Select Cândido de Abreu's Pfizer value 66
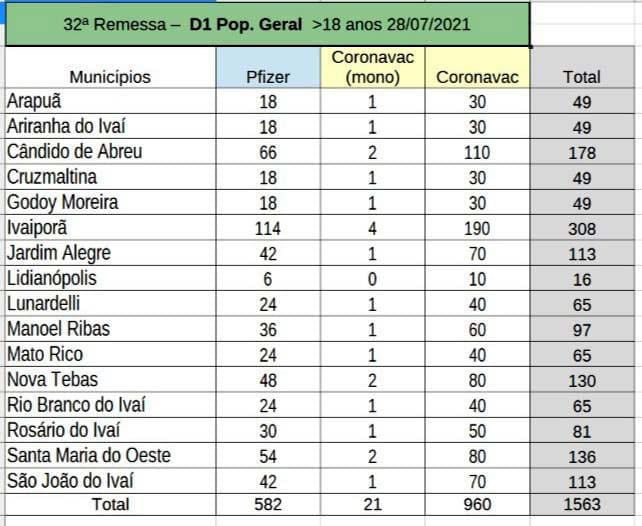The width and height of the screenshot is (642, 526). click(x=268, y=152)
